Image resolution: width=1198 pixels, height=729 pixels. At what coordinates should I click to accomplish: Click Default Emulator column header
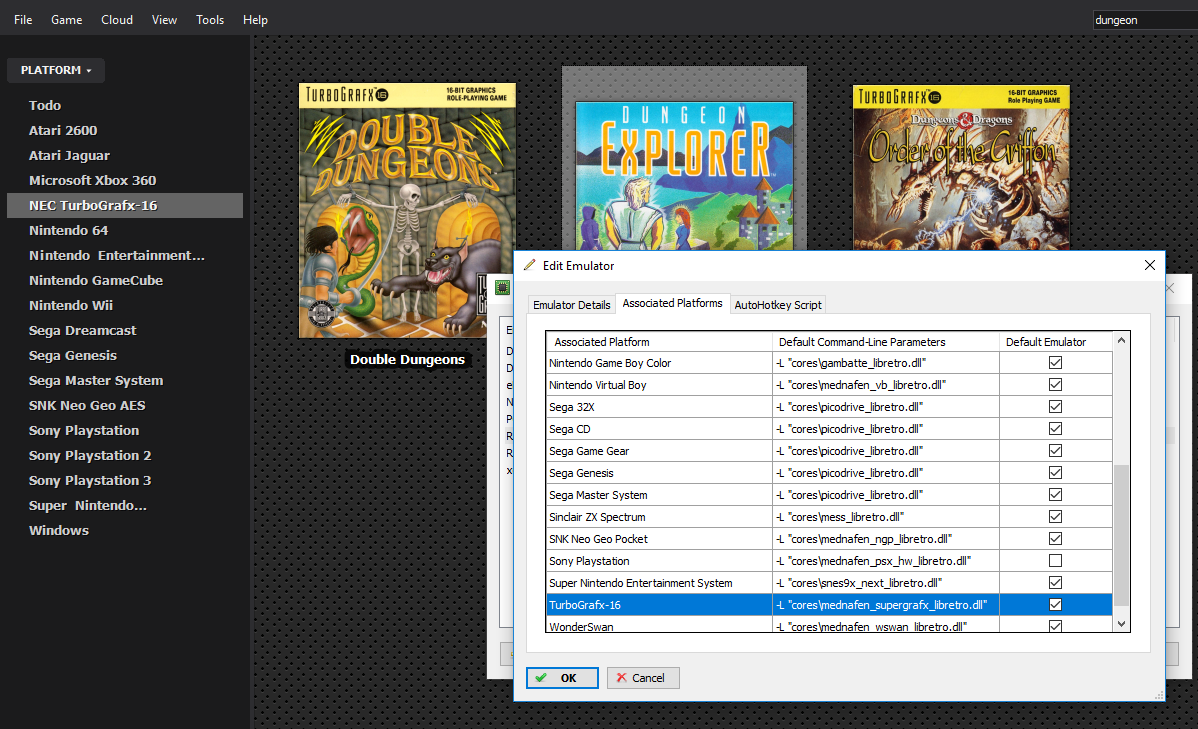click(1055, 342)
